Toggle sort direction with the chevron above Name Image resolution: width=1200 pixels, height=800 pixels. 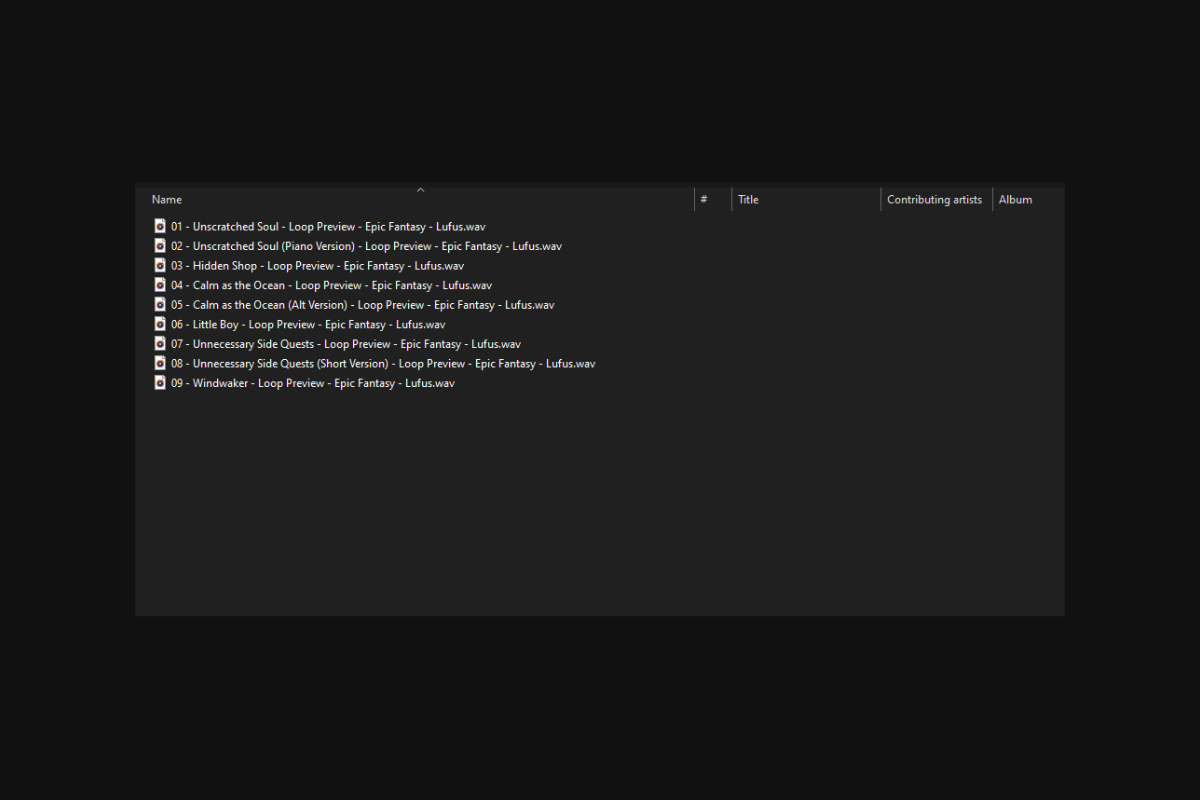tap(420, 189)
